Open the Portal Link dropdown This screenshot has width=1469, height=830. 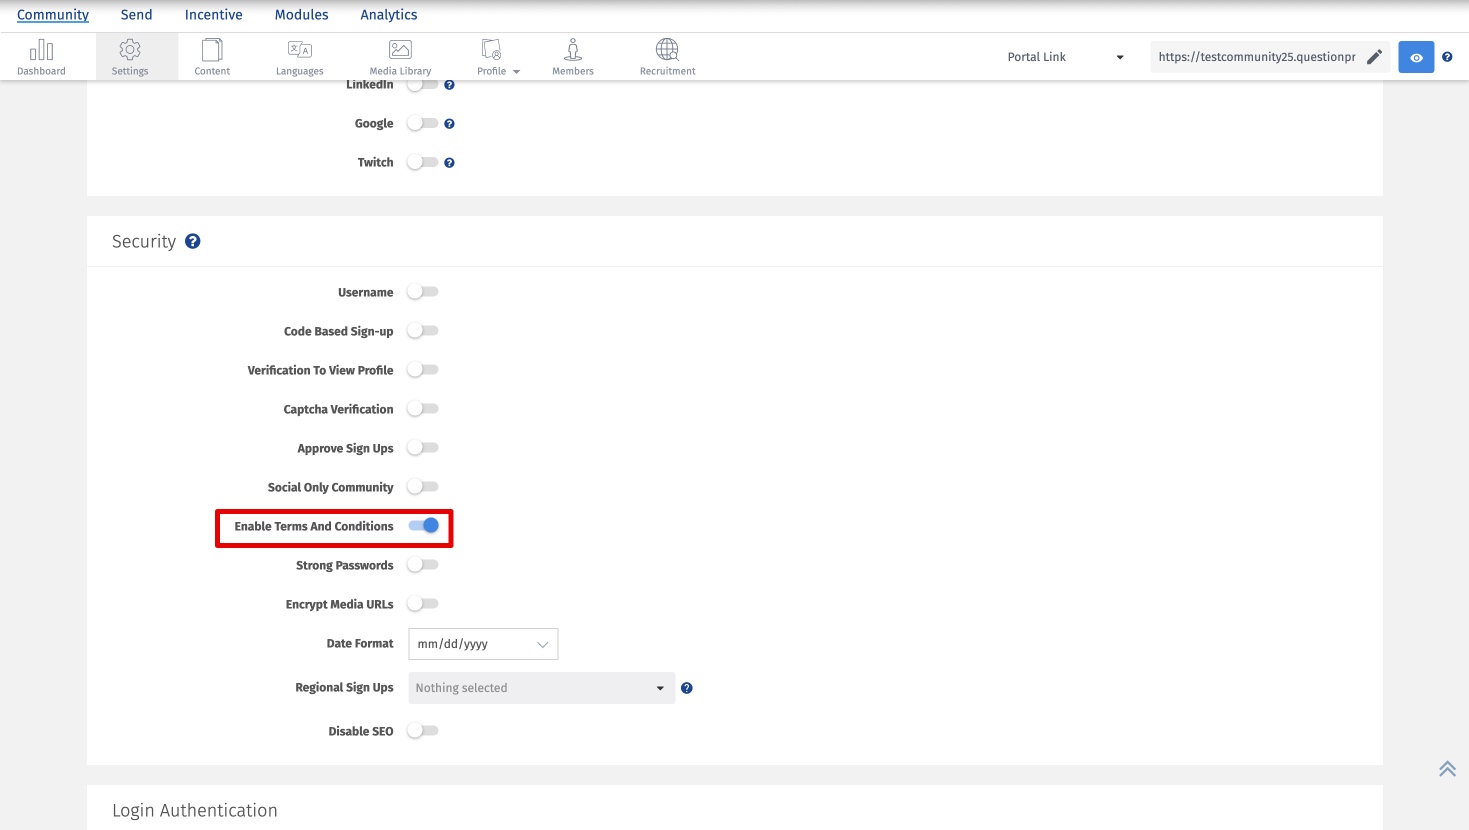point(1066,57)
